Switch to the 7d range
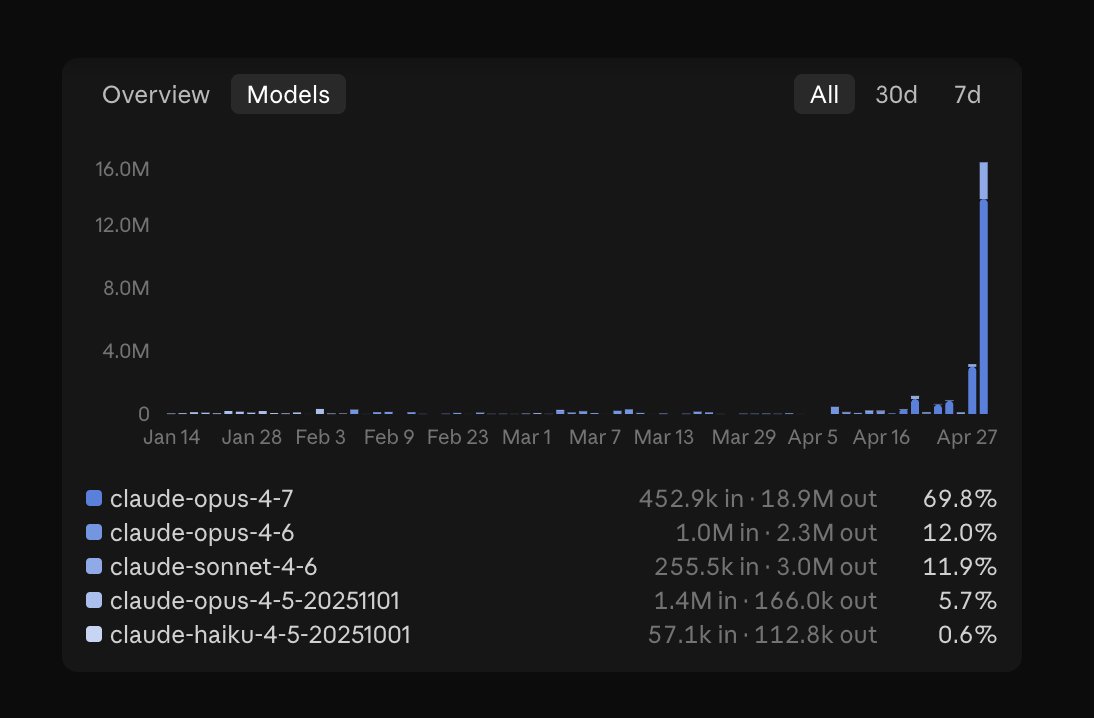 [967, 94]
